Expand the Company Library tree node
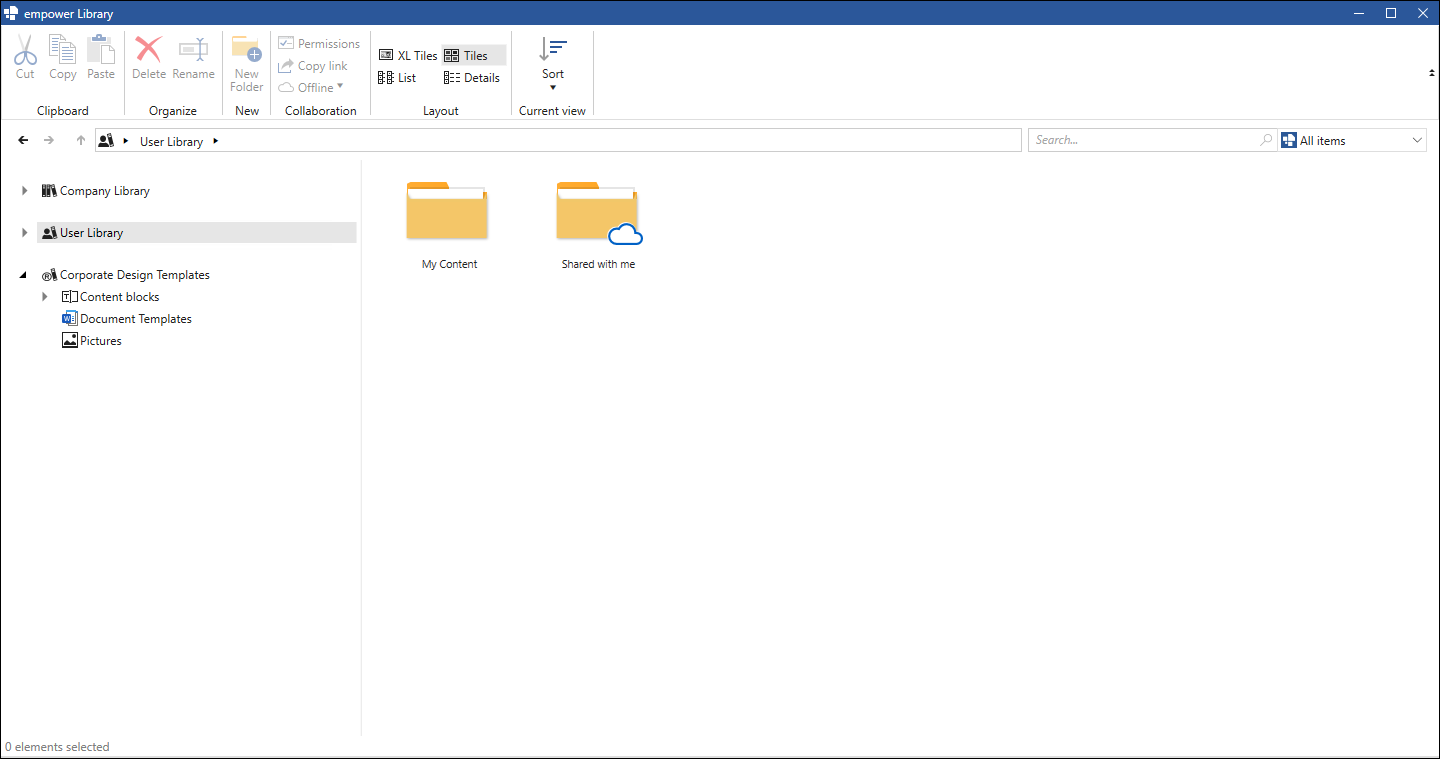 coord(25,191)
